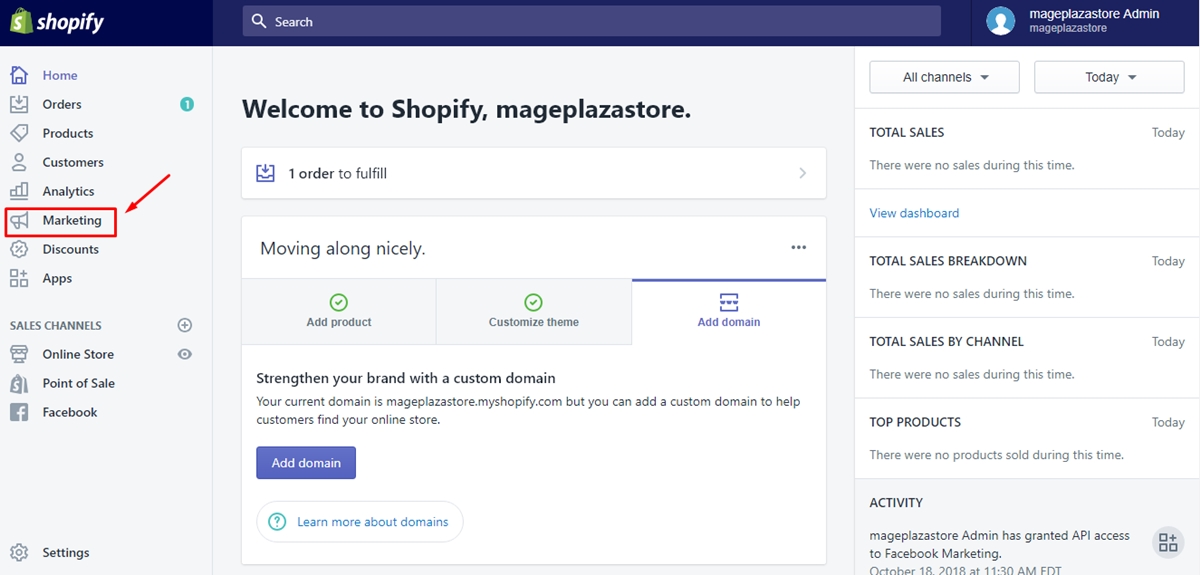Click the admin profile avatar

tap(1001, 21)
